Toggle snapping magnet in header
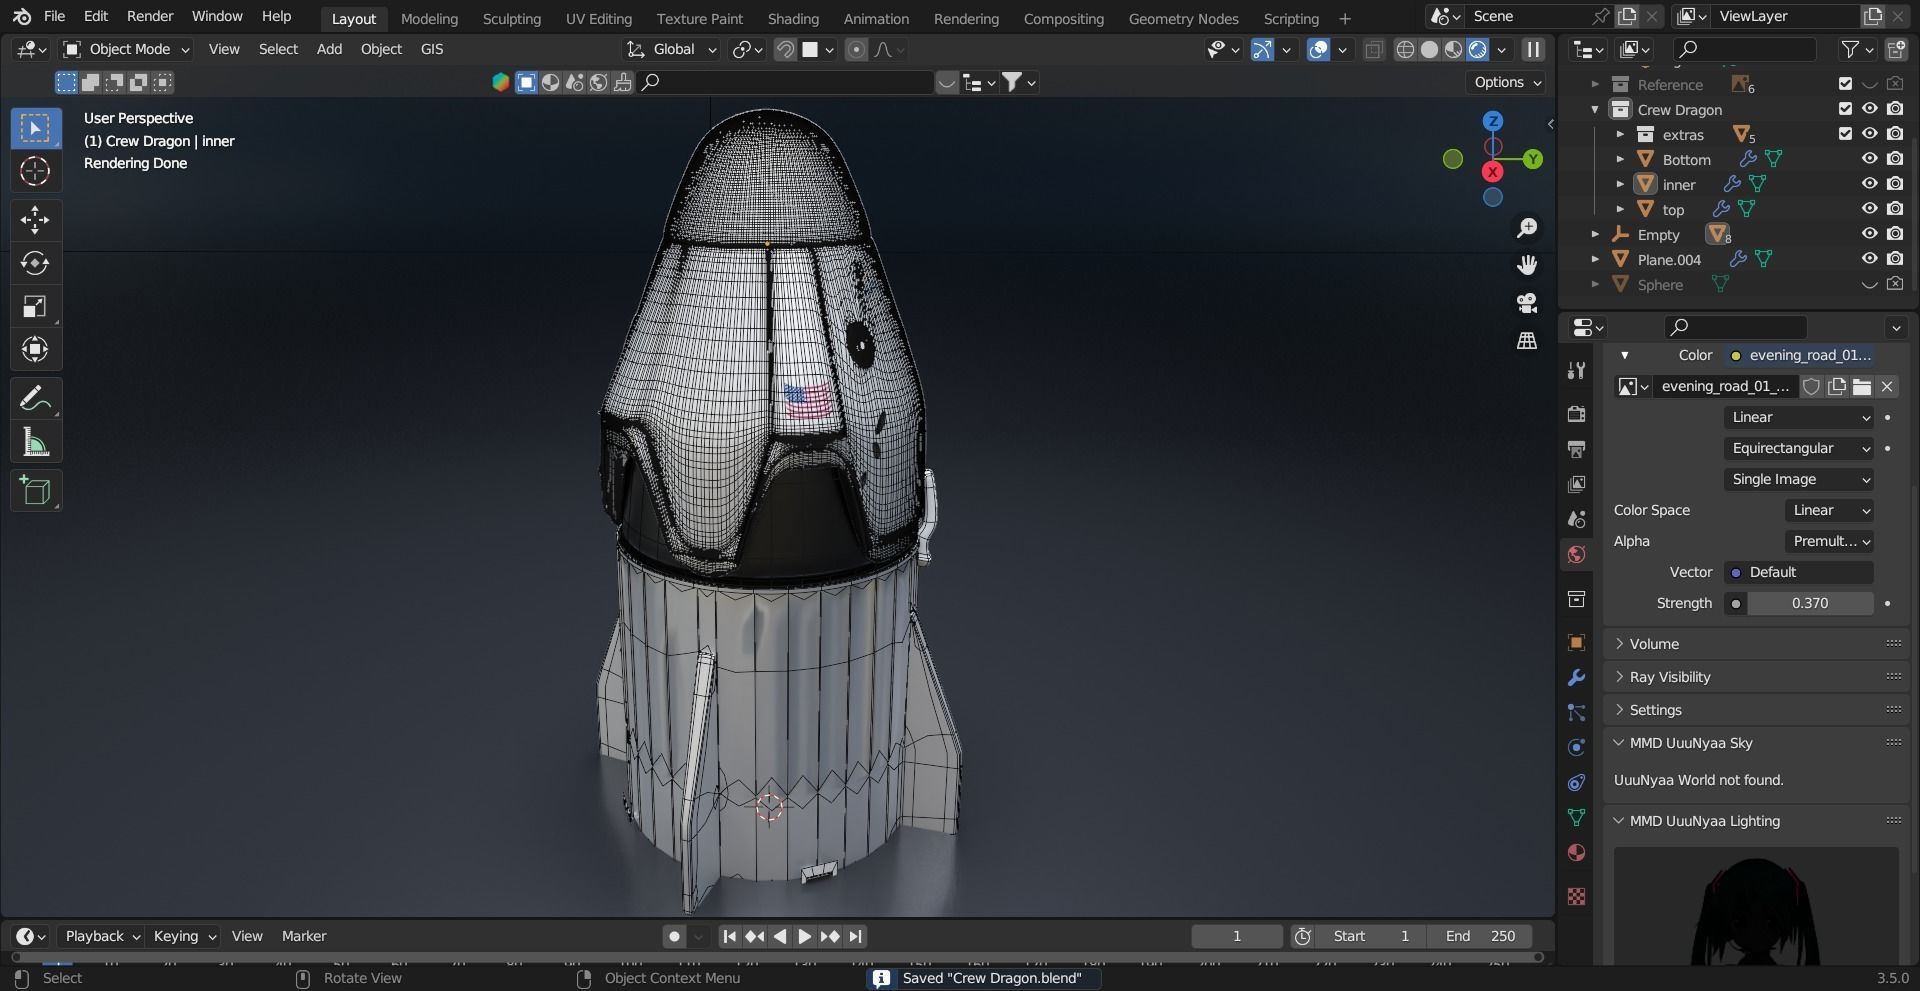 tap(786, 50)
